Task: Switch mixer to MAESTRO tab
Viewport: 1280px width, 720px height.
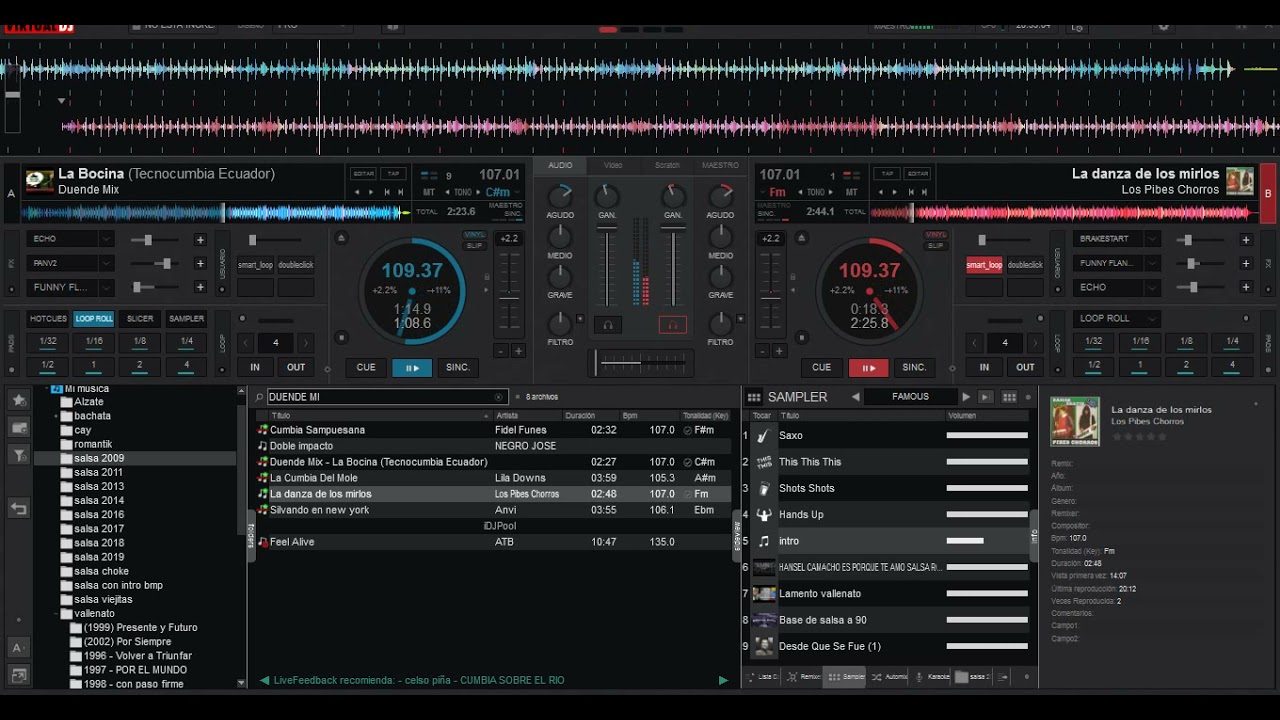Action: click(720, 165)
